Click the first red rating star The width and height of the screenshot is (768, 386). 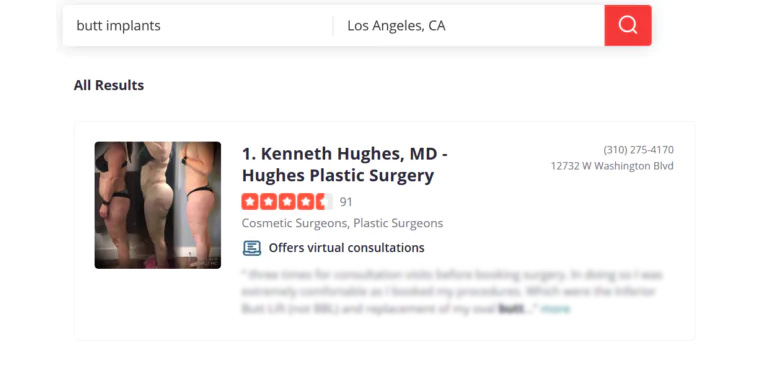[x=250, y=201]
